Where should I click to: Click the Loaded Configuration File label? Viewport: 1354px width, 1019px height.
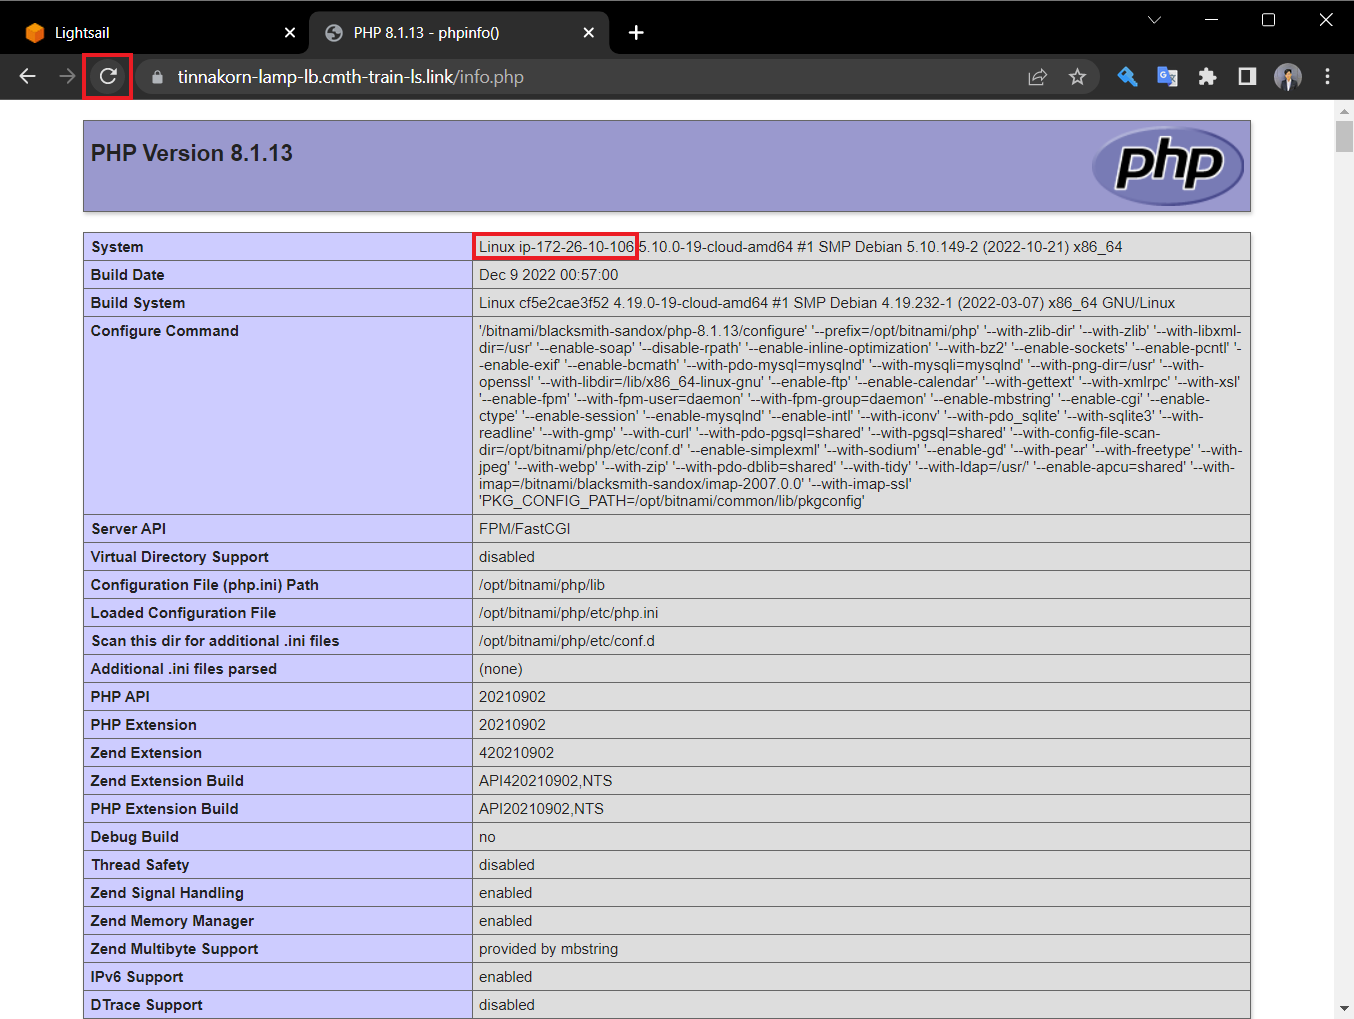point(183,613)
